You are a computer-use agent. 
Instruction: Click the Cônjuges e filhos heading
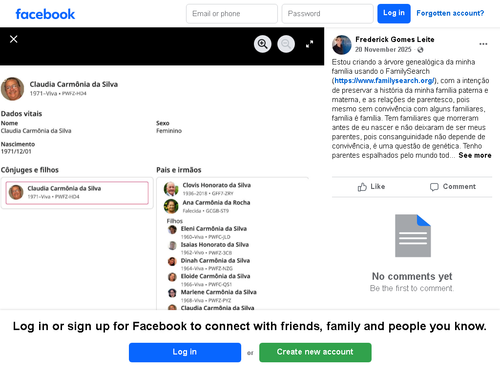tap(30, 170)
